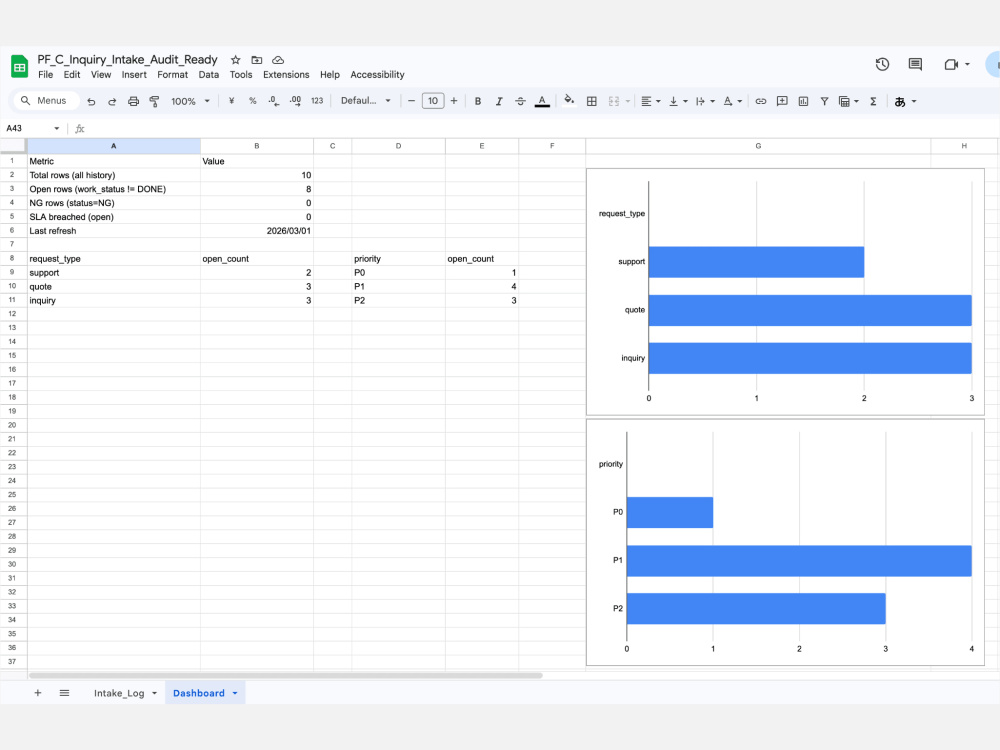The image size is (1000, 750).
Task: Insert a chart
Action: (x=804, y=101)
